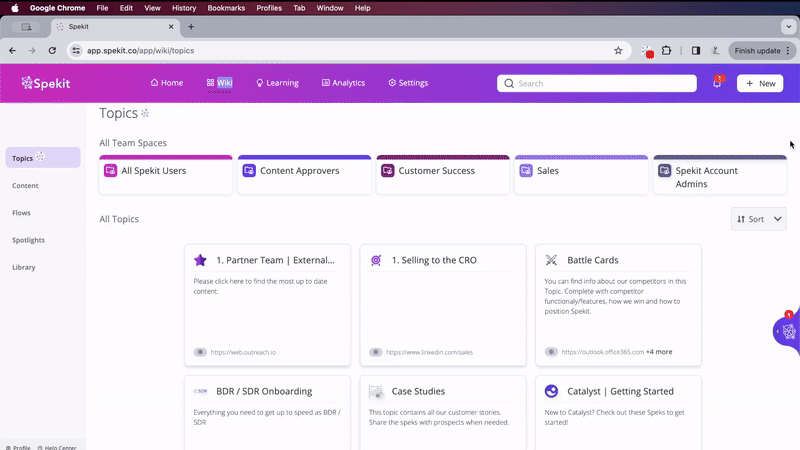Go to the Home tab
Viewport: 800px width, 450px height.
pyautogui.click(x=167, y=83)
